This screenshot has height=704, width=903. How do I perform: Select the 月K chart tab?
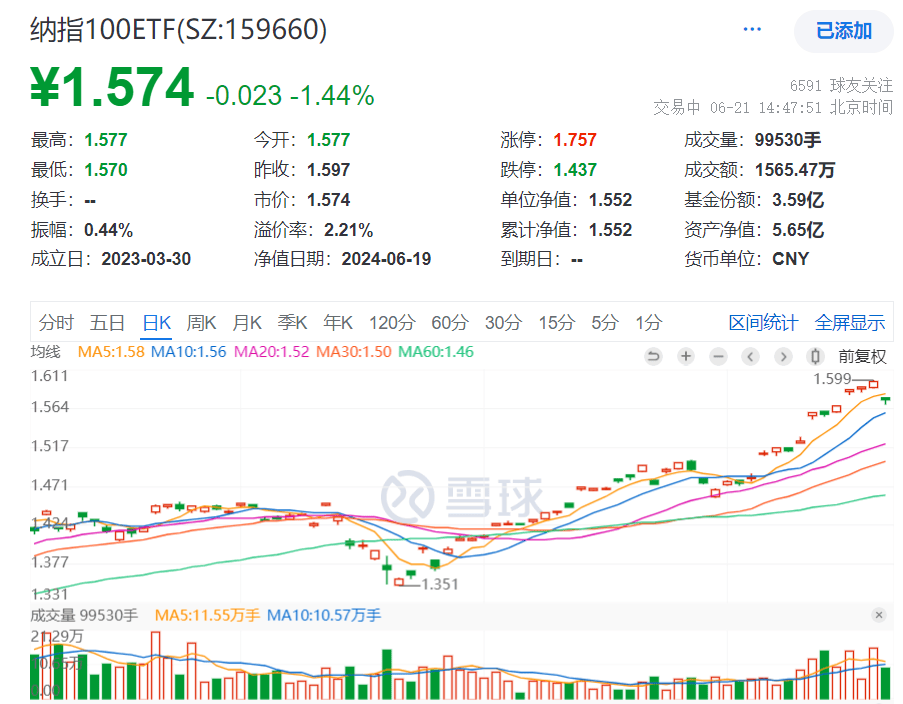247,323
